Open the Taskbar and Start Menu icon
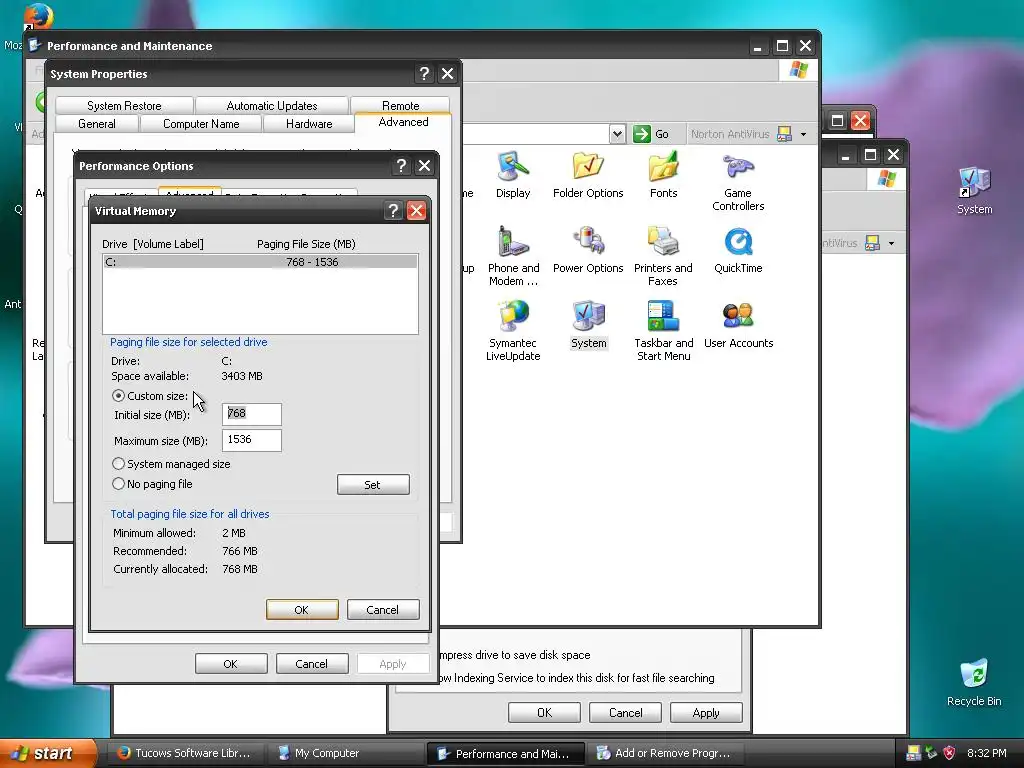1024x768 pixels. [x=664, y=330]
